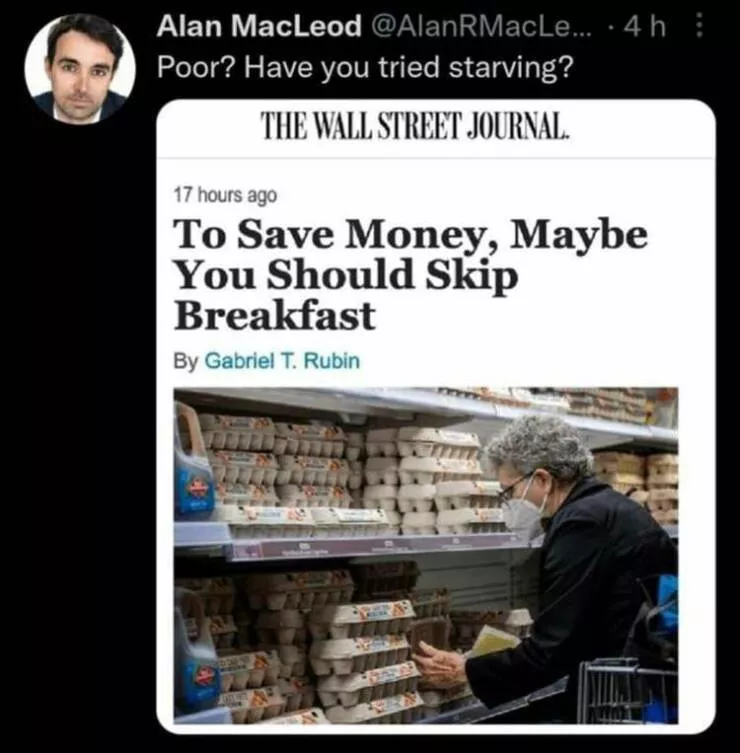
Task: Open Alan MacLeod's profile avatar
Action: (x=79, y=69)
